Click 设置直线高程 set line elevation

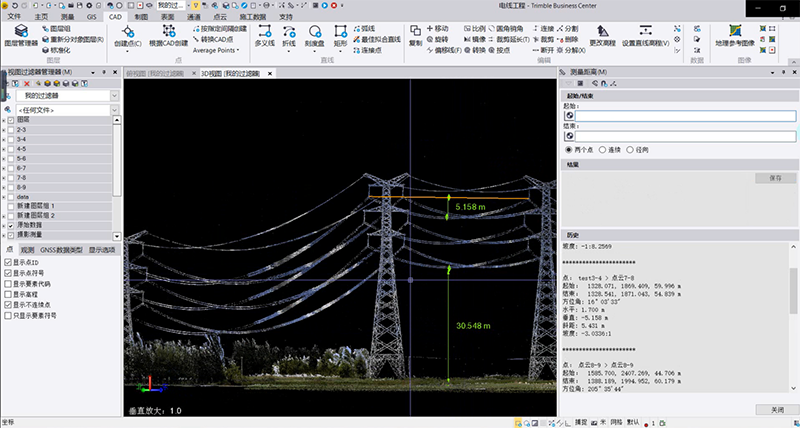[645, 35]
